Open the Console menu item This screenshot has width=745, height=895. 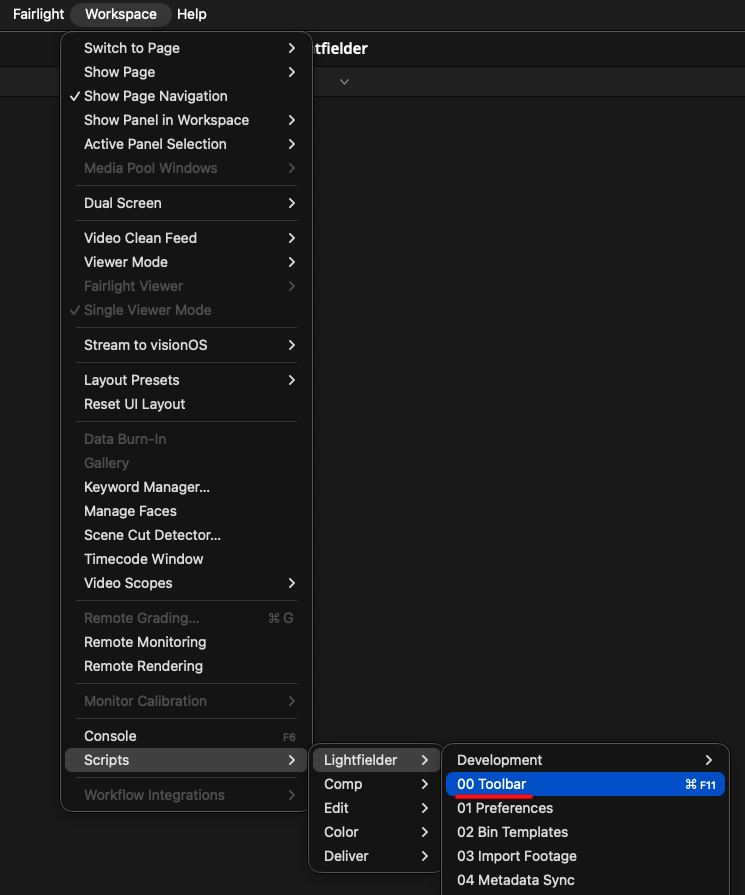click(x=186, y=736)
